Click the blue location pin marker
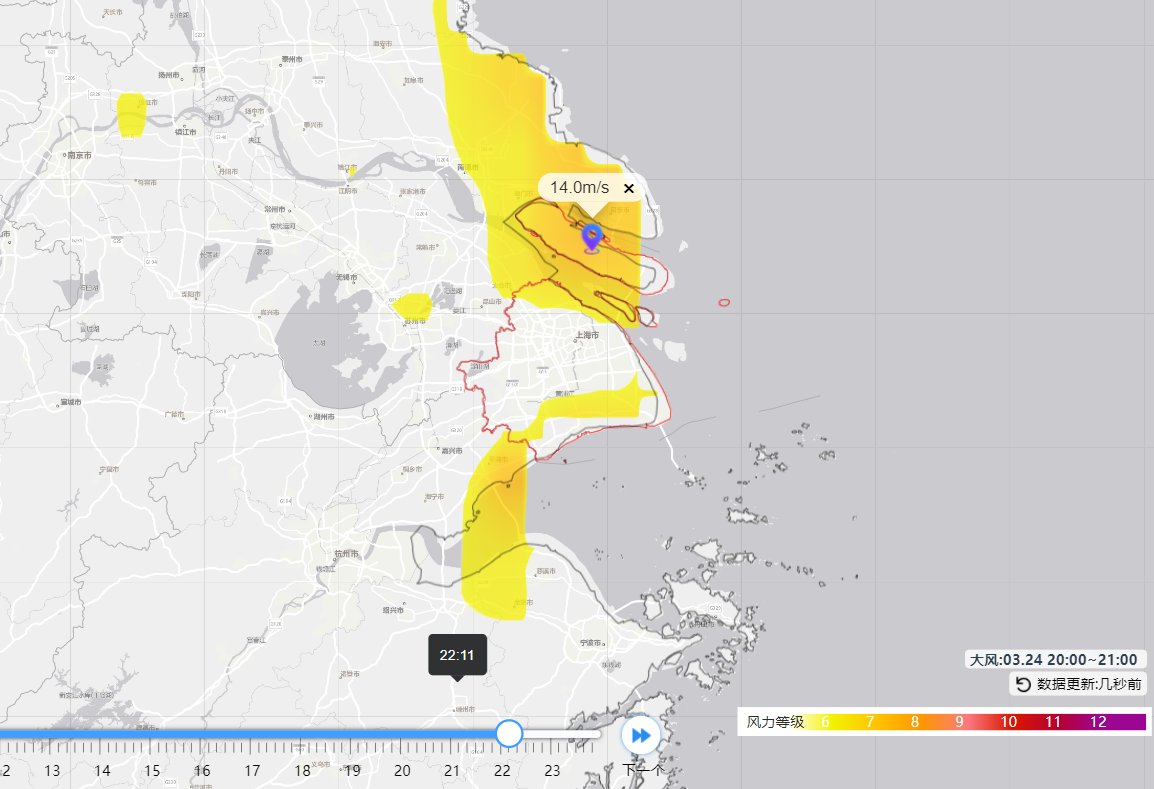Screen dimensions: 1154x789 coord(592,238)
